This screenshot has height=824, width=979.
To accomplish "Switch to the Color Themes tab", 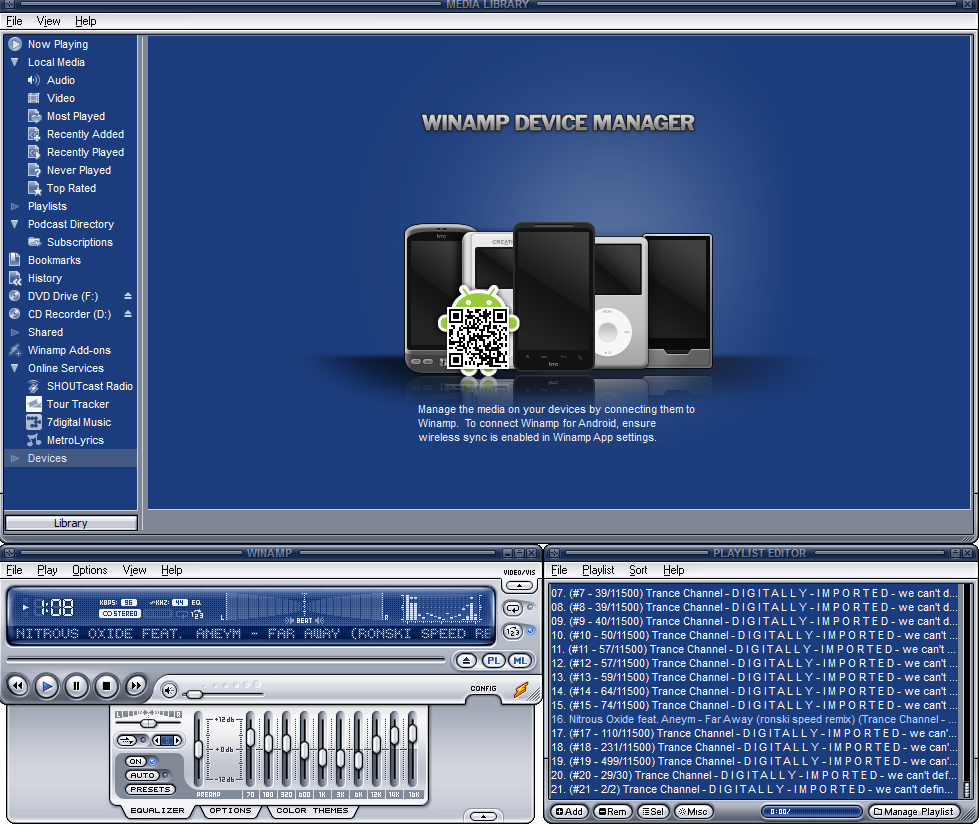I will pyautogui.click(x=311, y=810).
